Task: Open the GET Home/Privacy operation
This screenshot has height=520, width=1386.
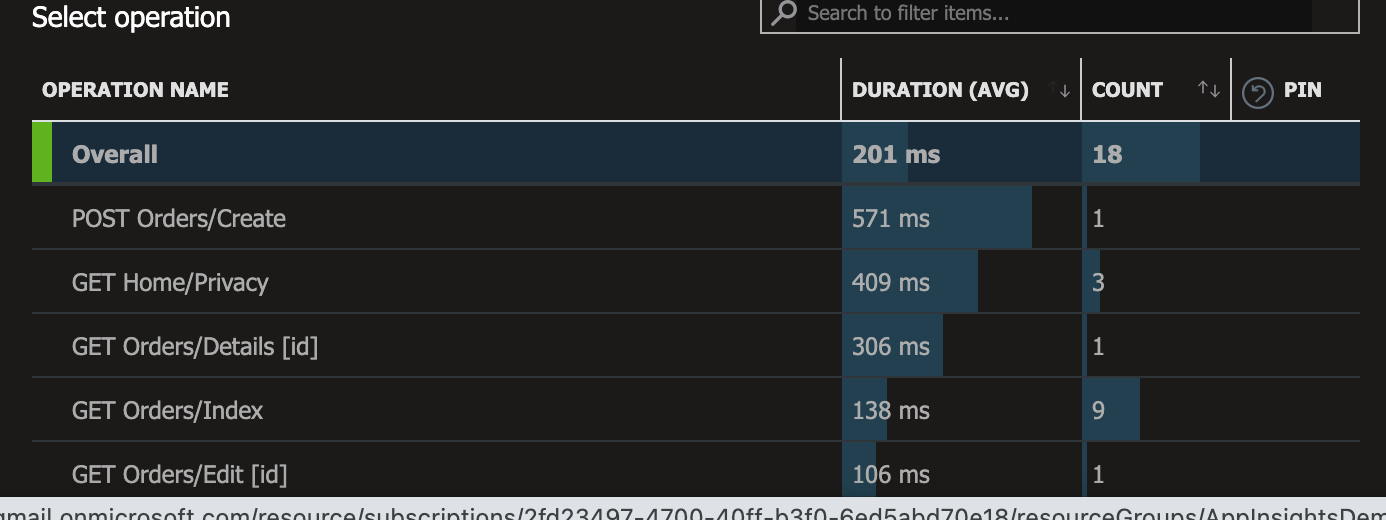Action: point(170,282)
